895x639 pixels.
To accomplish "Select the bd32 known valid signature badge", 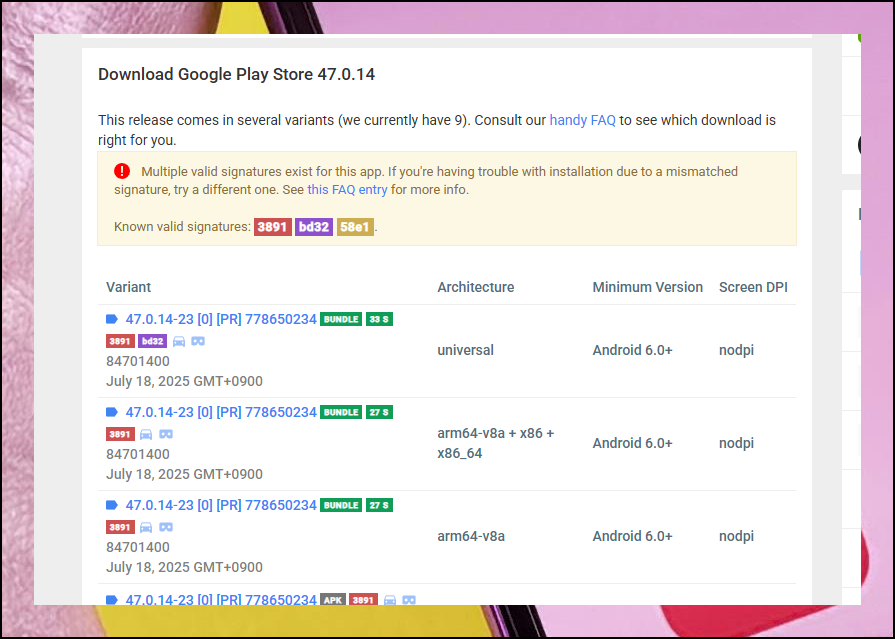I will pos(314,227).
